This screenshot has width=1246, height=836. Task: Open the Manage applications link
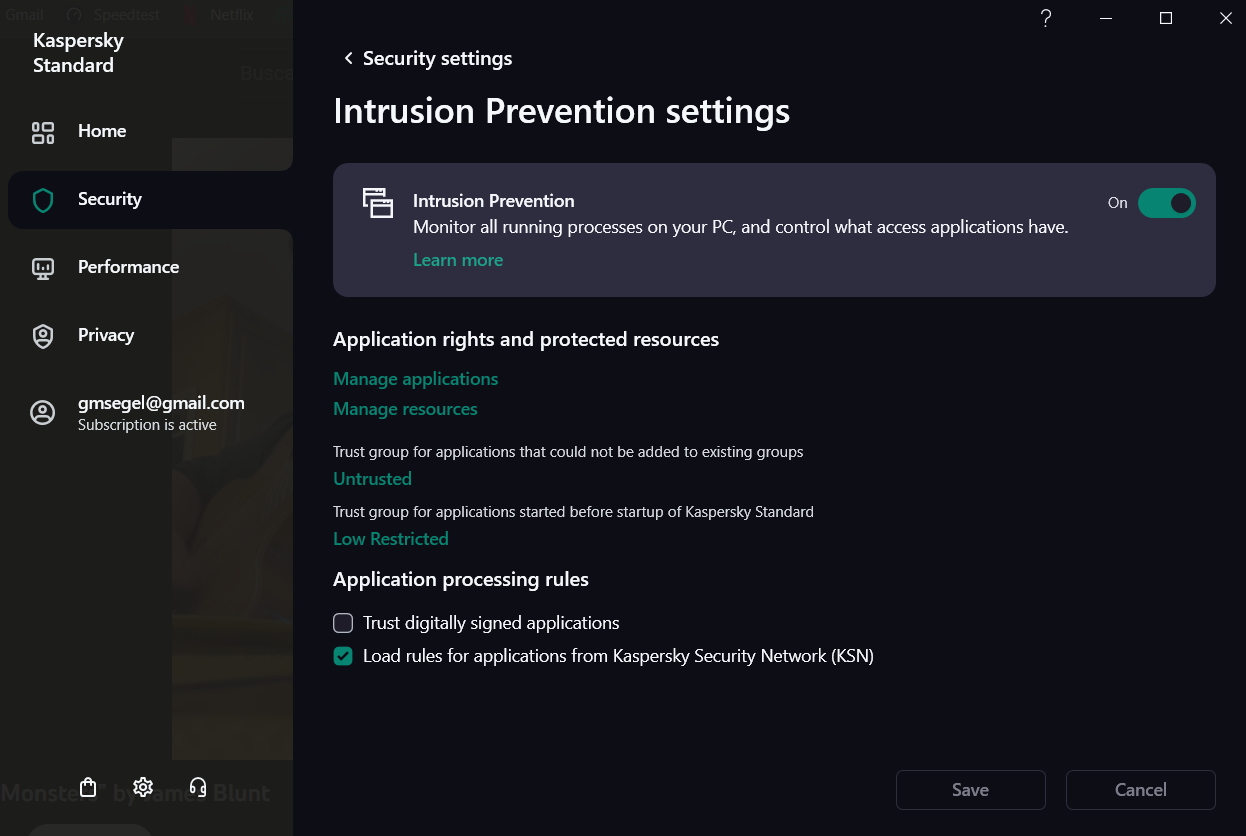click(415, 379)
